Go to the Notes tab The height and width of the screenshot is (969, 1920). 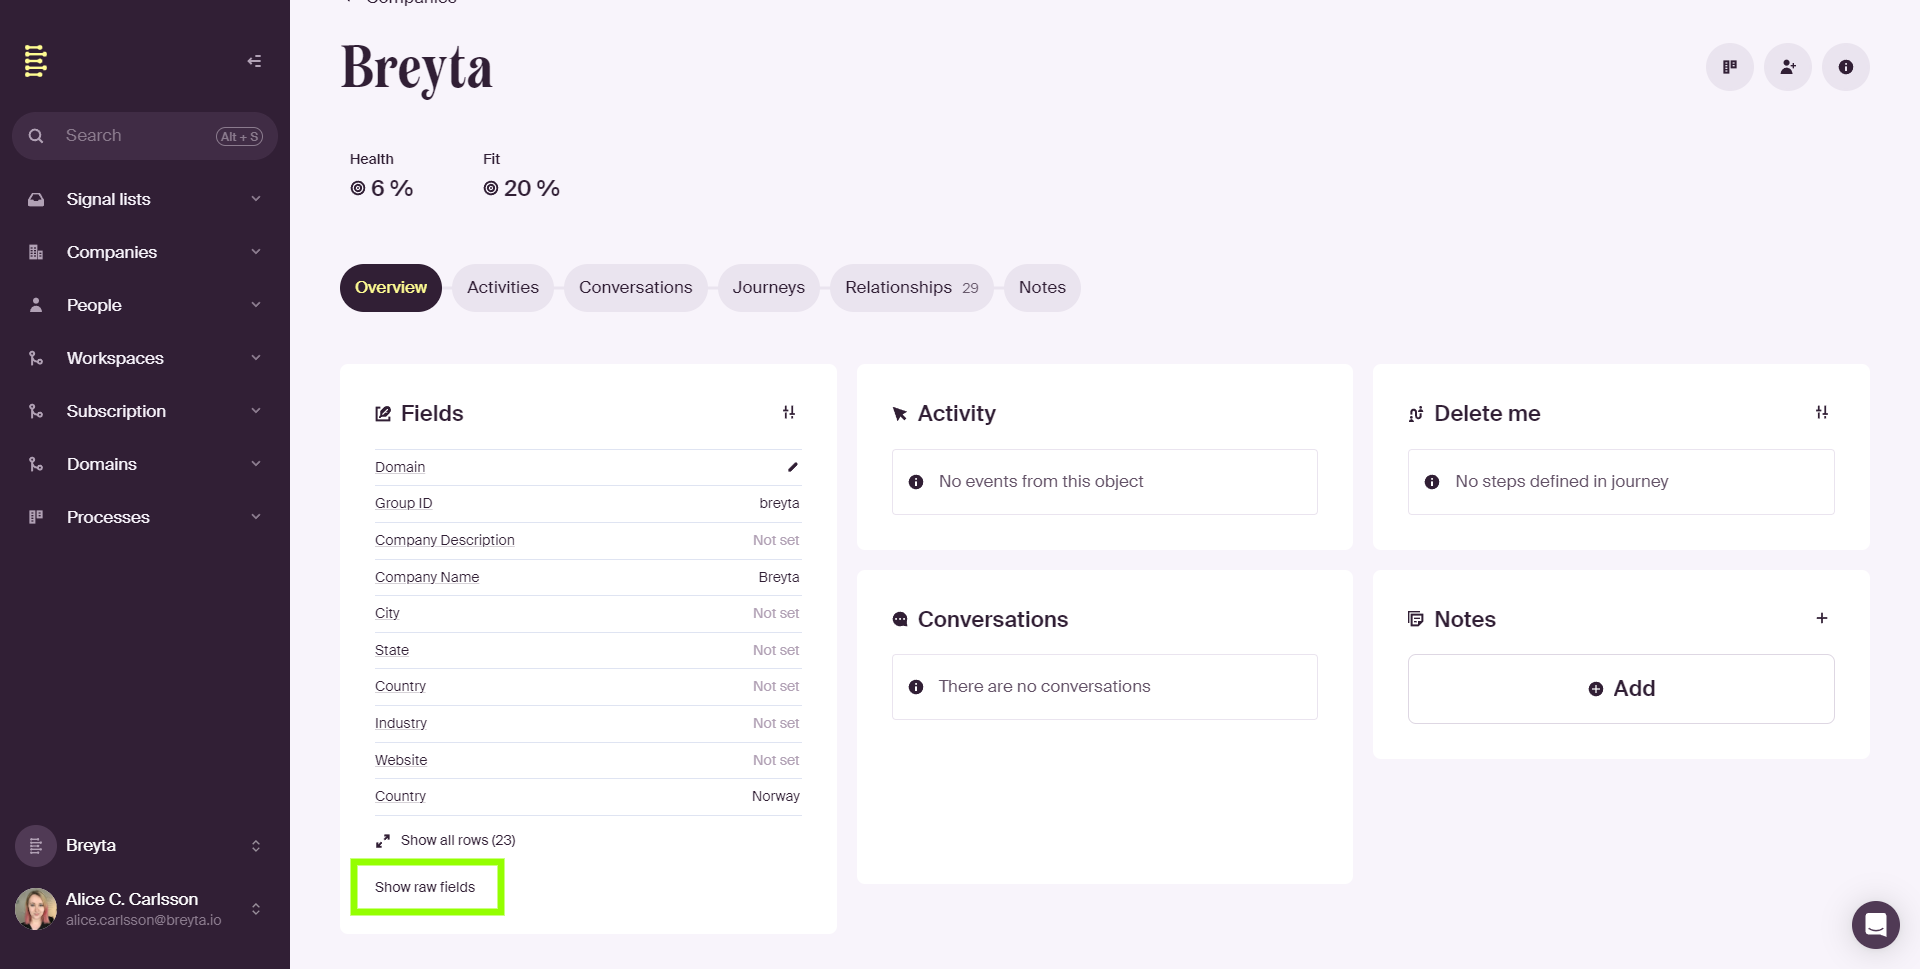1042,288
